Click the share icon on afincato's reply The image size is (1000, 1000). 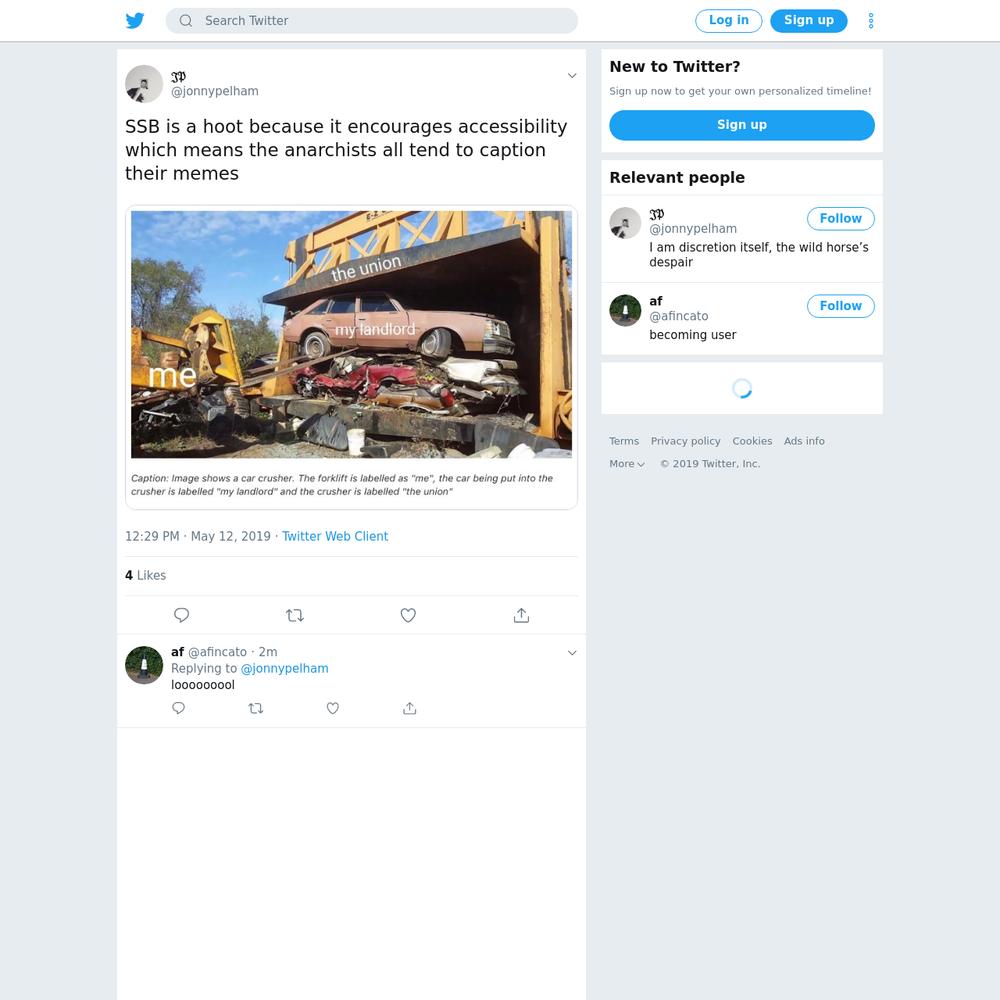click(409, 709)
